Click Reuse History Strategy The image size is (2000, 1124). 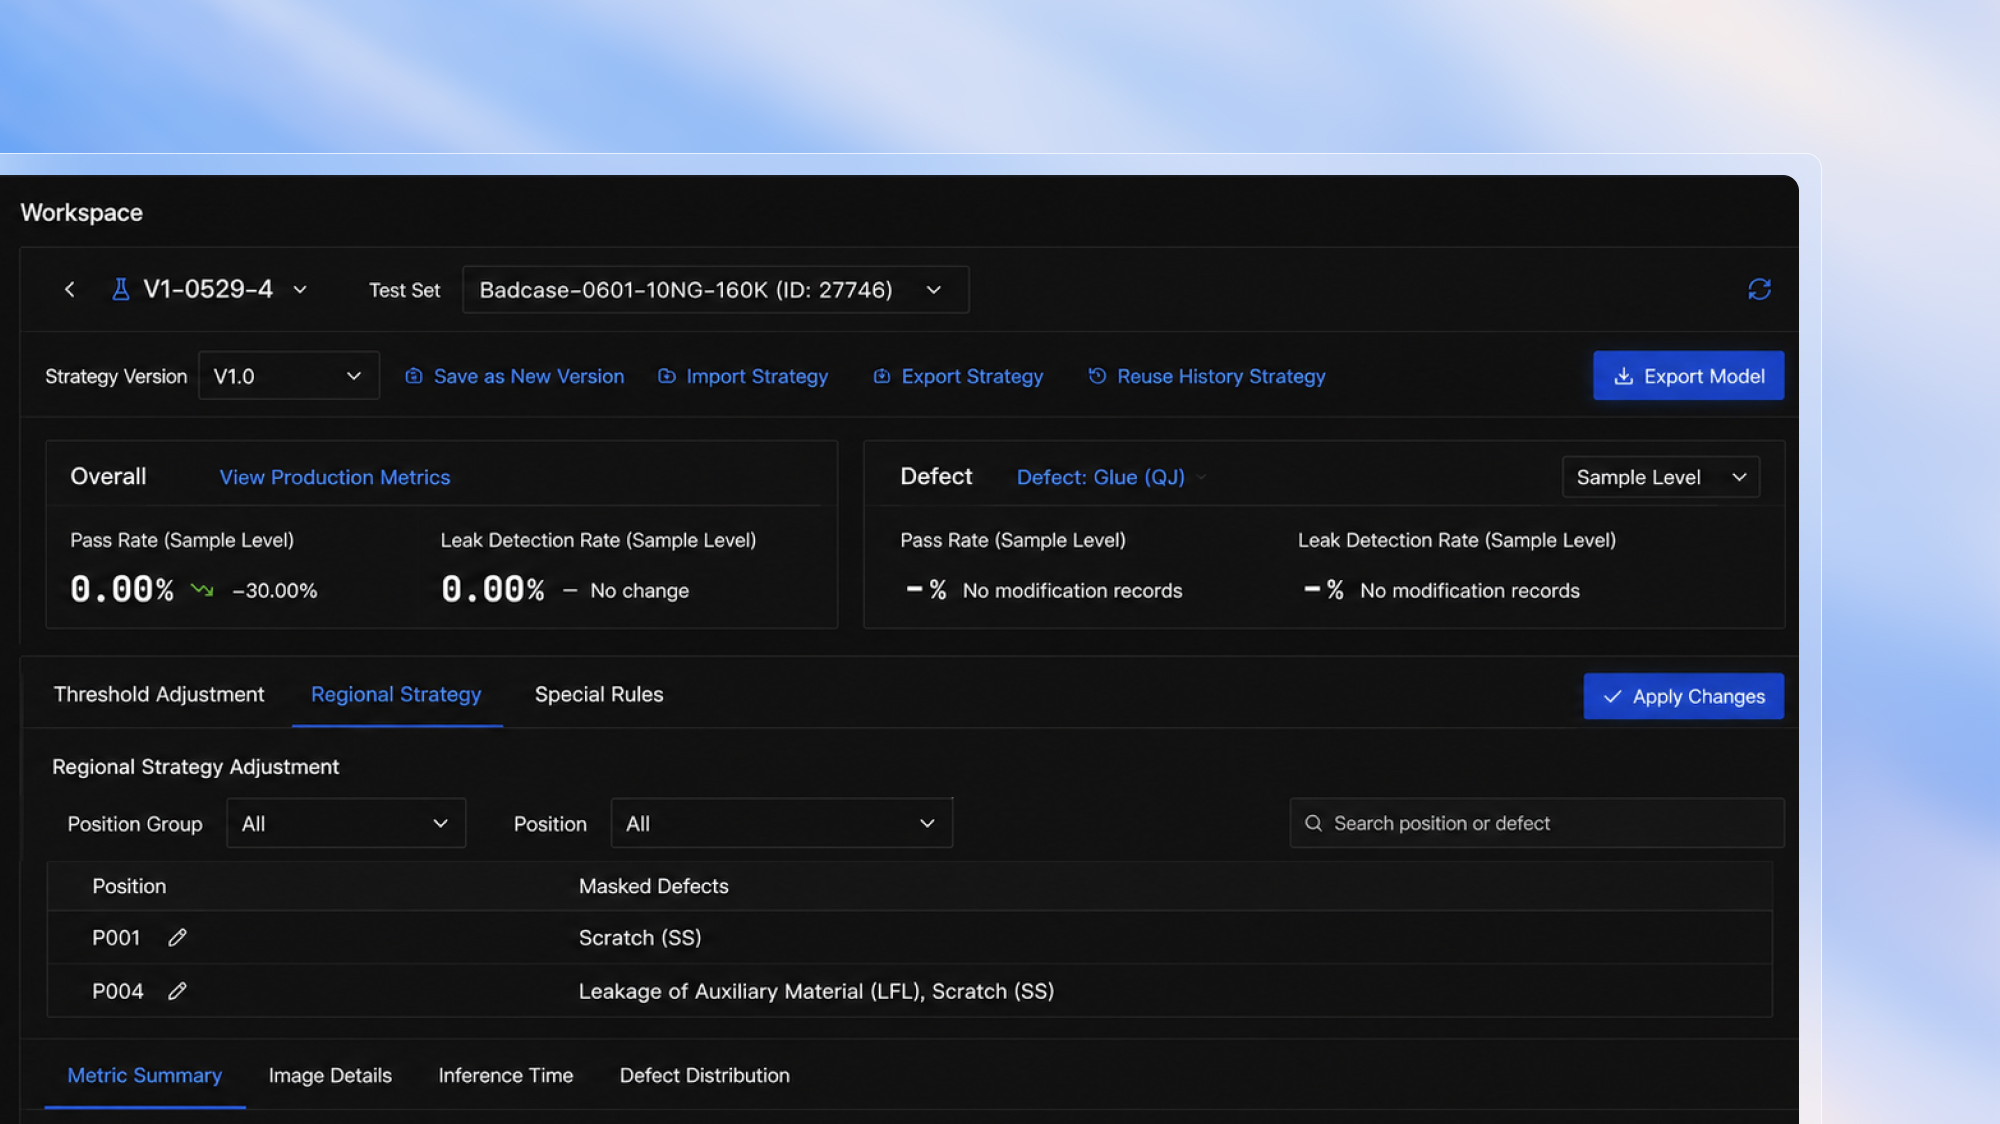(x=1206, y=377)
